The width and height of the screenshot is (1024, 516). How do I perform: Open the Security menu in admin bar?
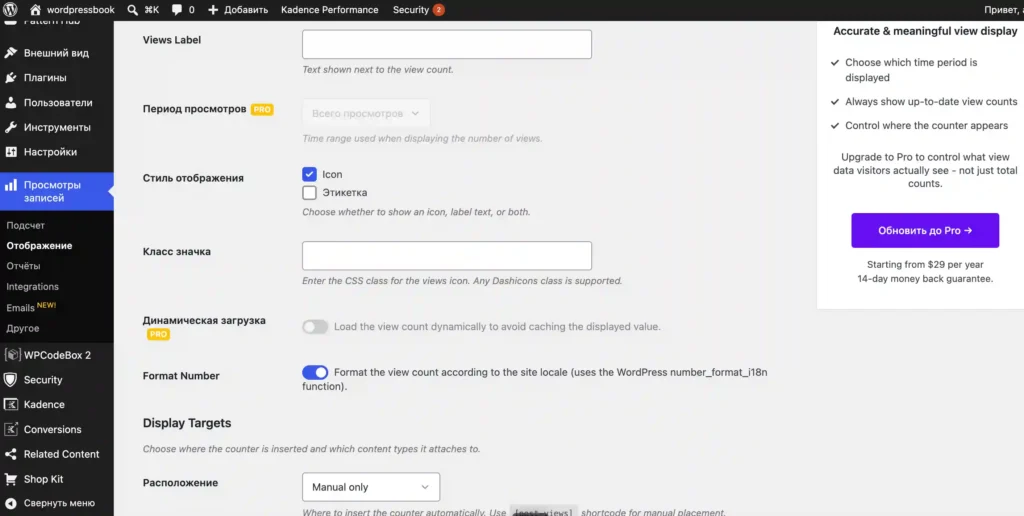click(411, 10)
